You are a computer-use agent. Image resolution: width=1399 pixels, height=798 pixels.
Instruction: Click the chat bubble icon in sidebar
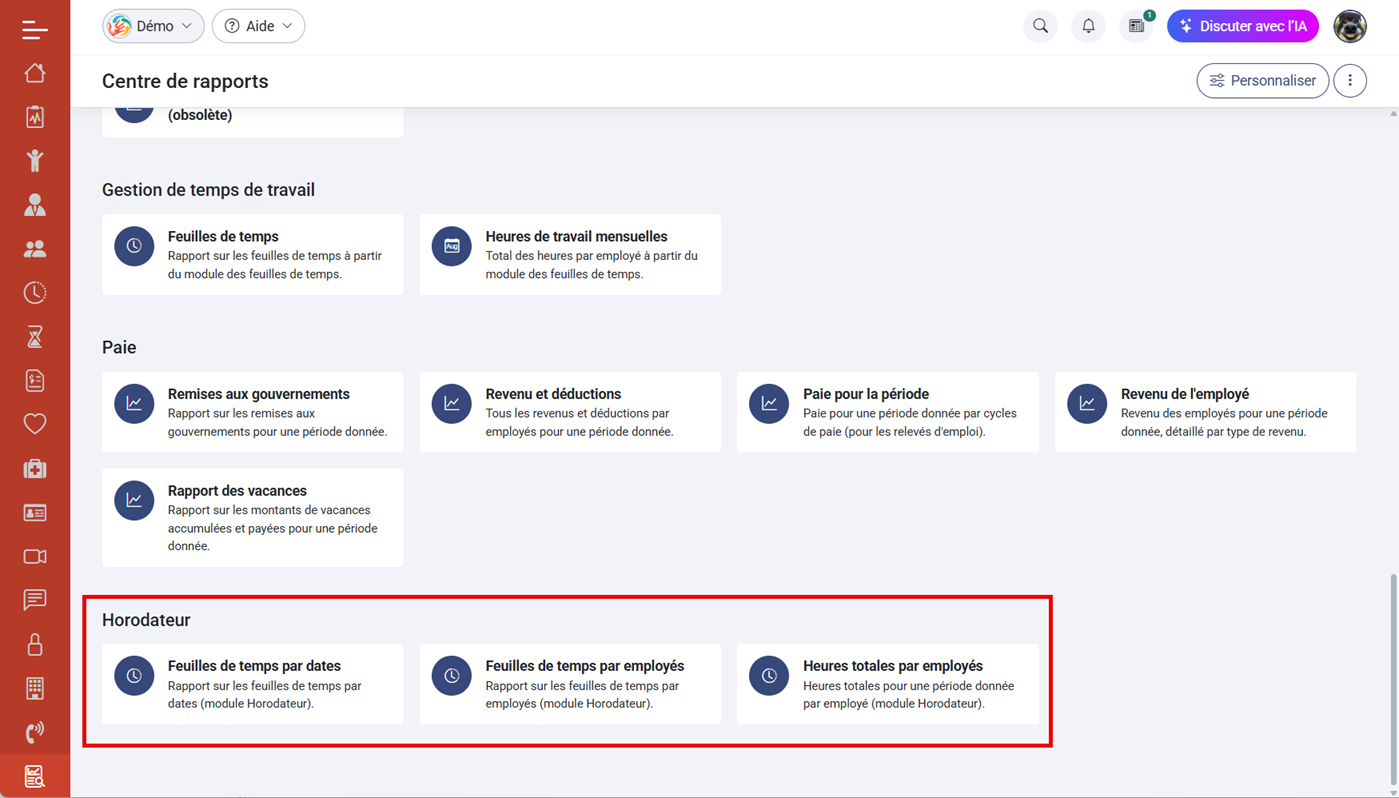pos(35,600)
